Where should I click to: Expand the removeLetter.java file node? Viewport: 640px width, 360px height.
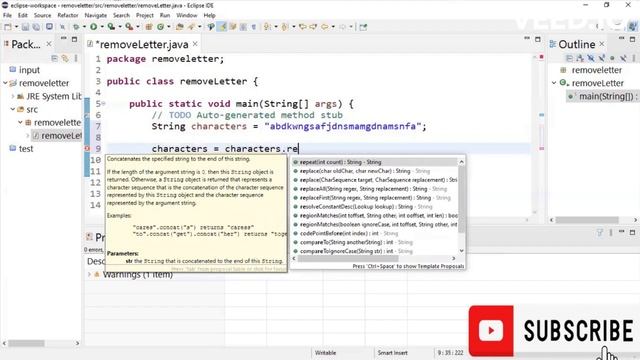click(x=27, y=136)
